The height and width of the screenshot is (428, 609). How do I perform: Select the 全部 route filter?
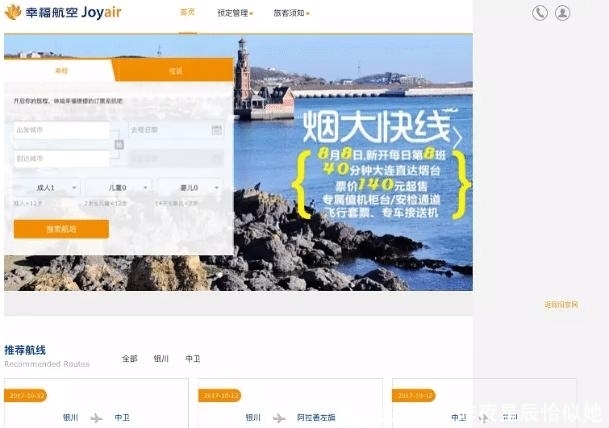pos(129,358)
